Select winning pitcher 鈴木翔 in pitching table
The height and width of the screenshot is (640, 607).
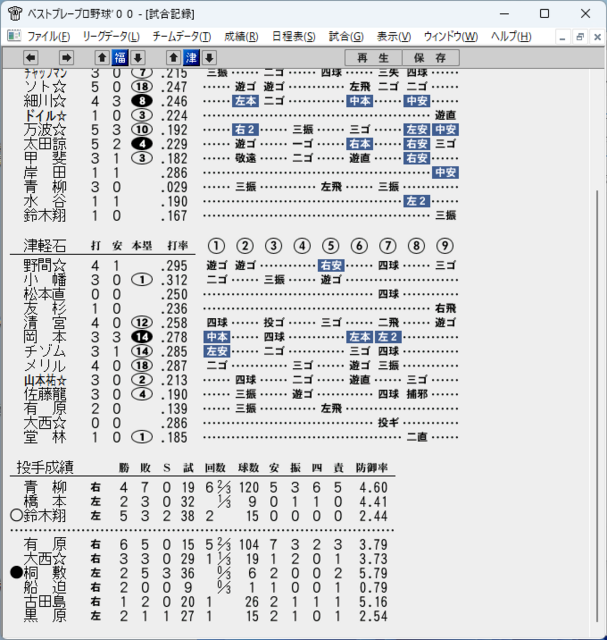click(x=44, y=516)
